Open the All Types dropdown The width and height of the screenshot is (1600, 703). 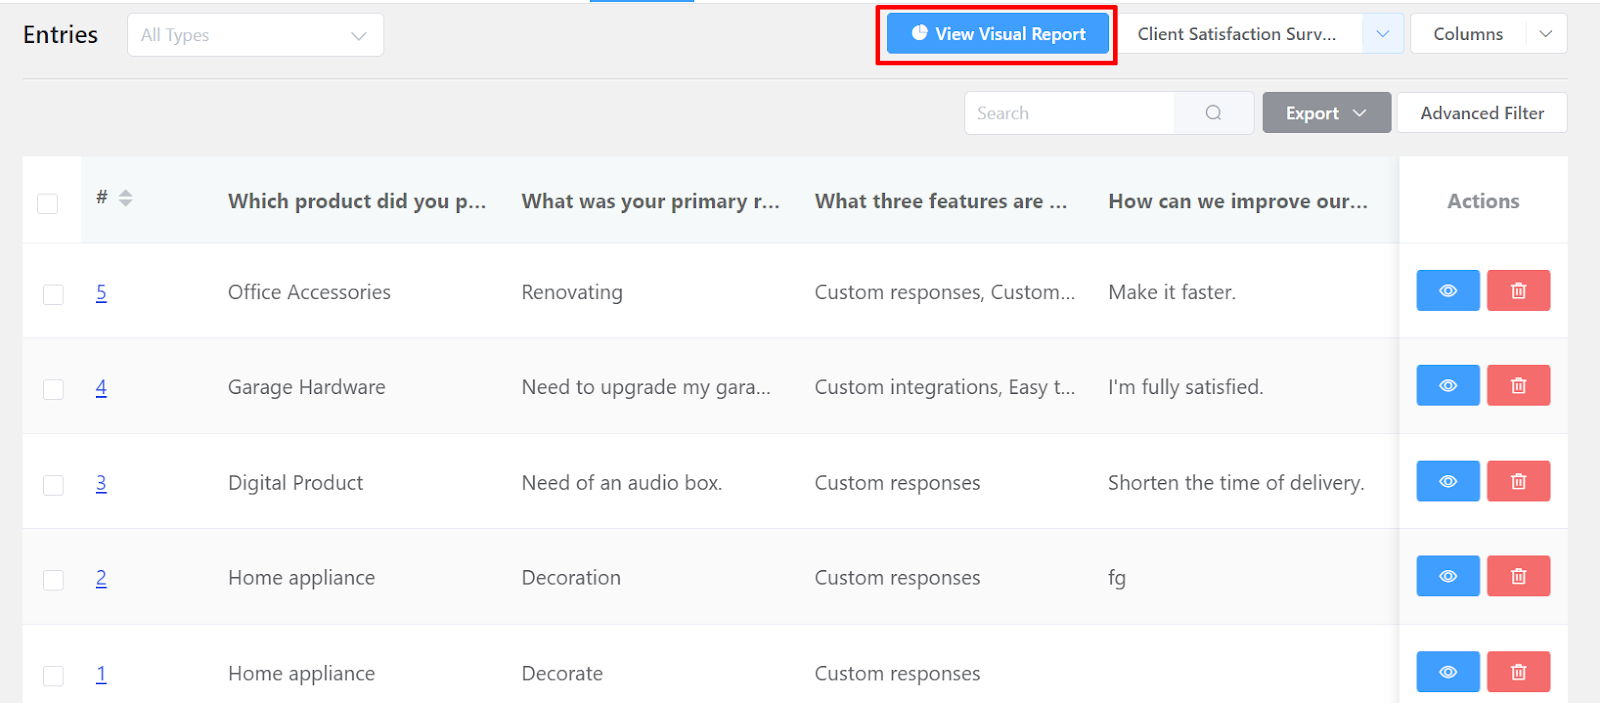point(255,36)
